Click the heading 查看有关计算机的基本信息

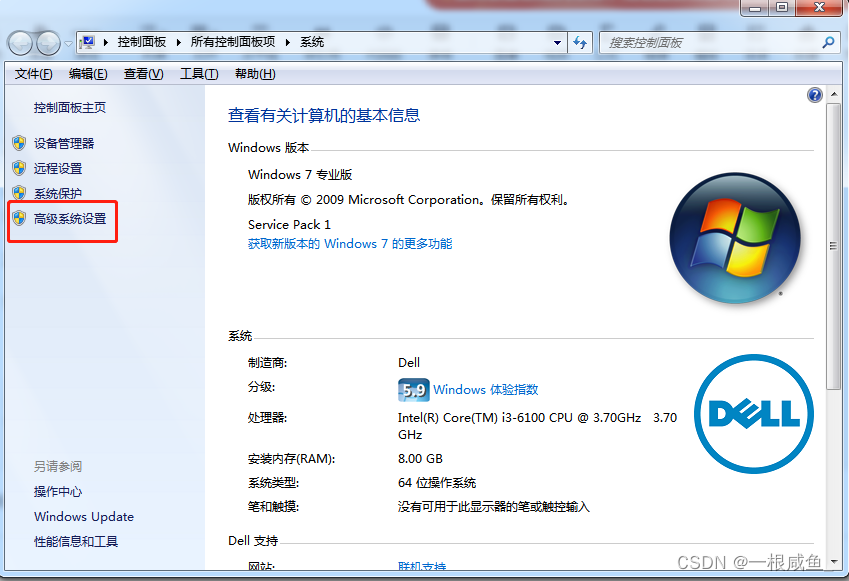click(x=324, y=115)
